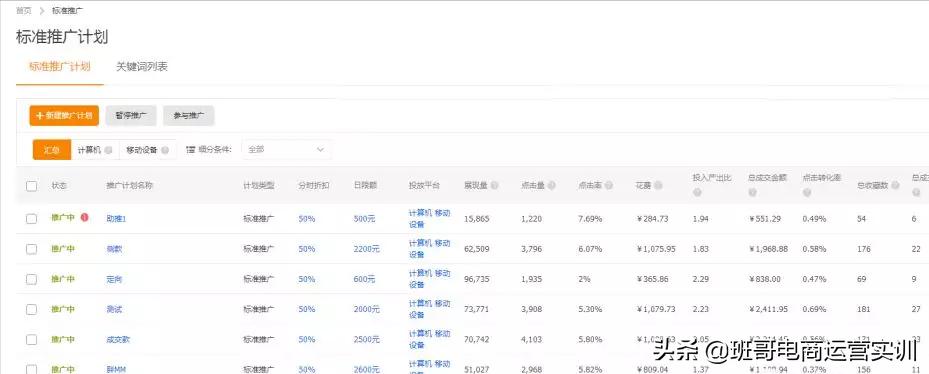Check the box for plan 爆款
This screenshot has width=929, height=374.
click(31, 249)
